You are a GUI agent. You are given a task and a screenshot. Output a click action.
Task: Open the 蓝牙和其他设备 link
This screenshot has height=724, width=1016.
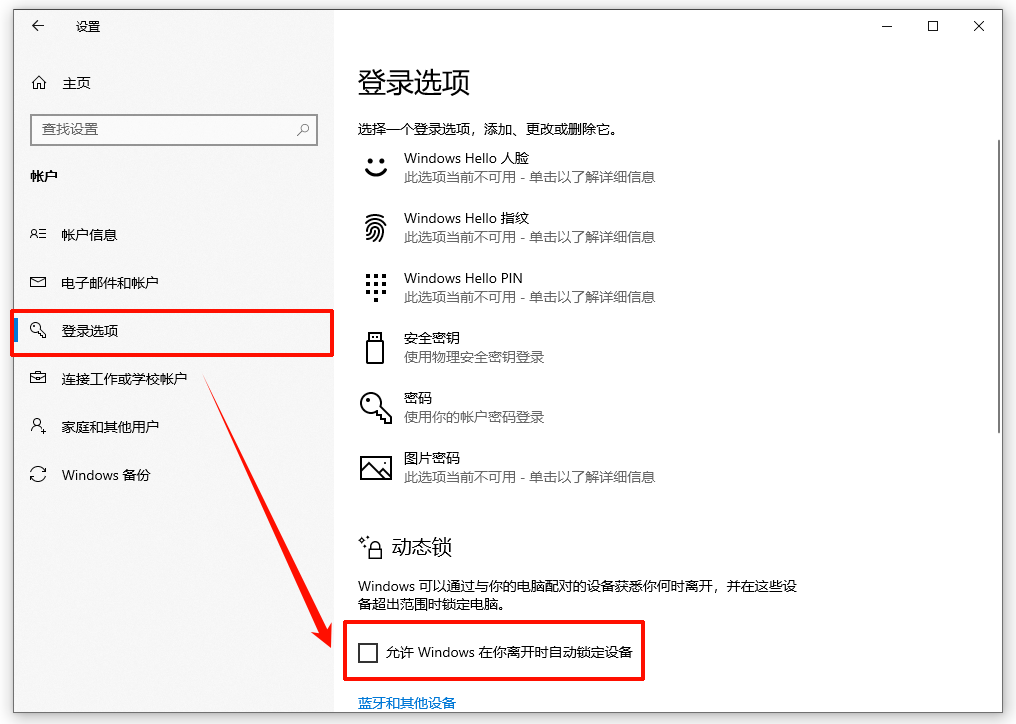[408, 702]
